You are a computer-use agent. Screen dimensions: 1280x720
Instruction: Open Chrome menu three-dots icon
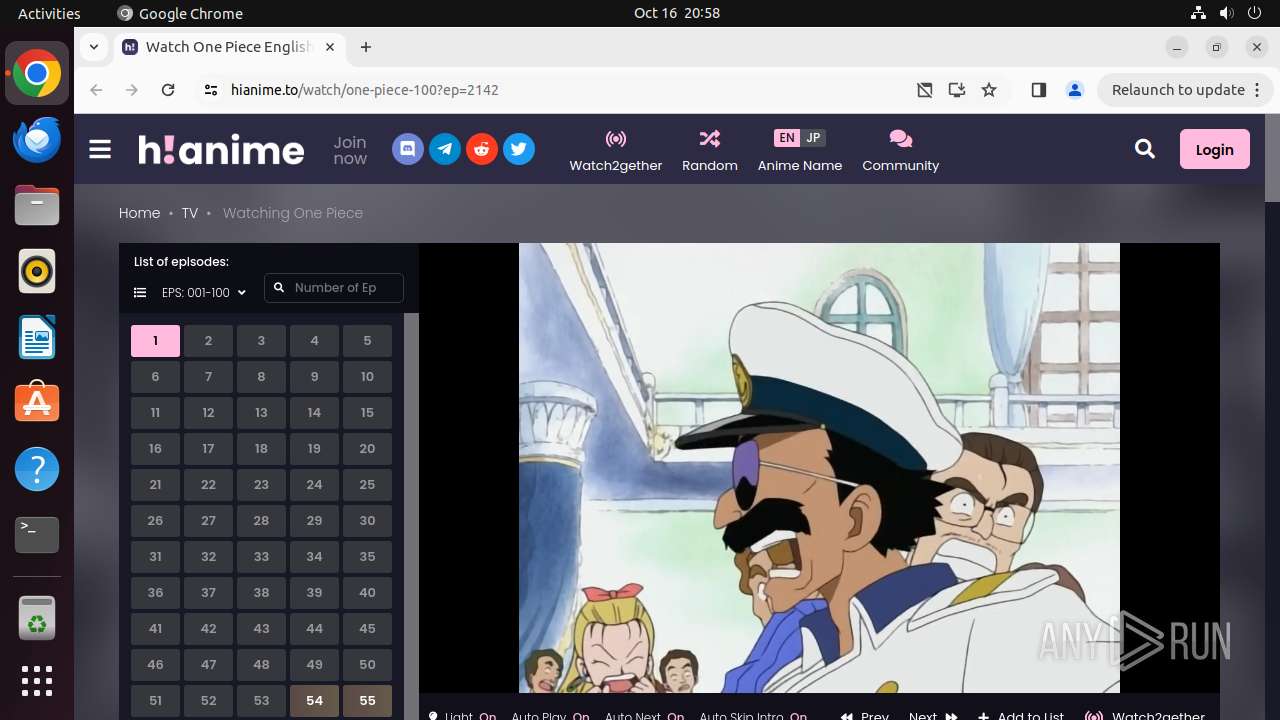(x=1257, y=90)
